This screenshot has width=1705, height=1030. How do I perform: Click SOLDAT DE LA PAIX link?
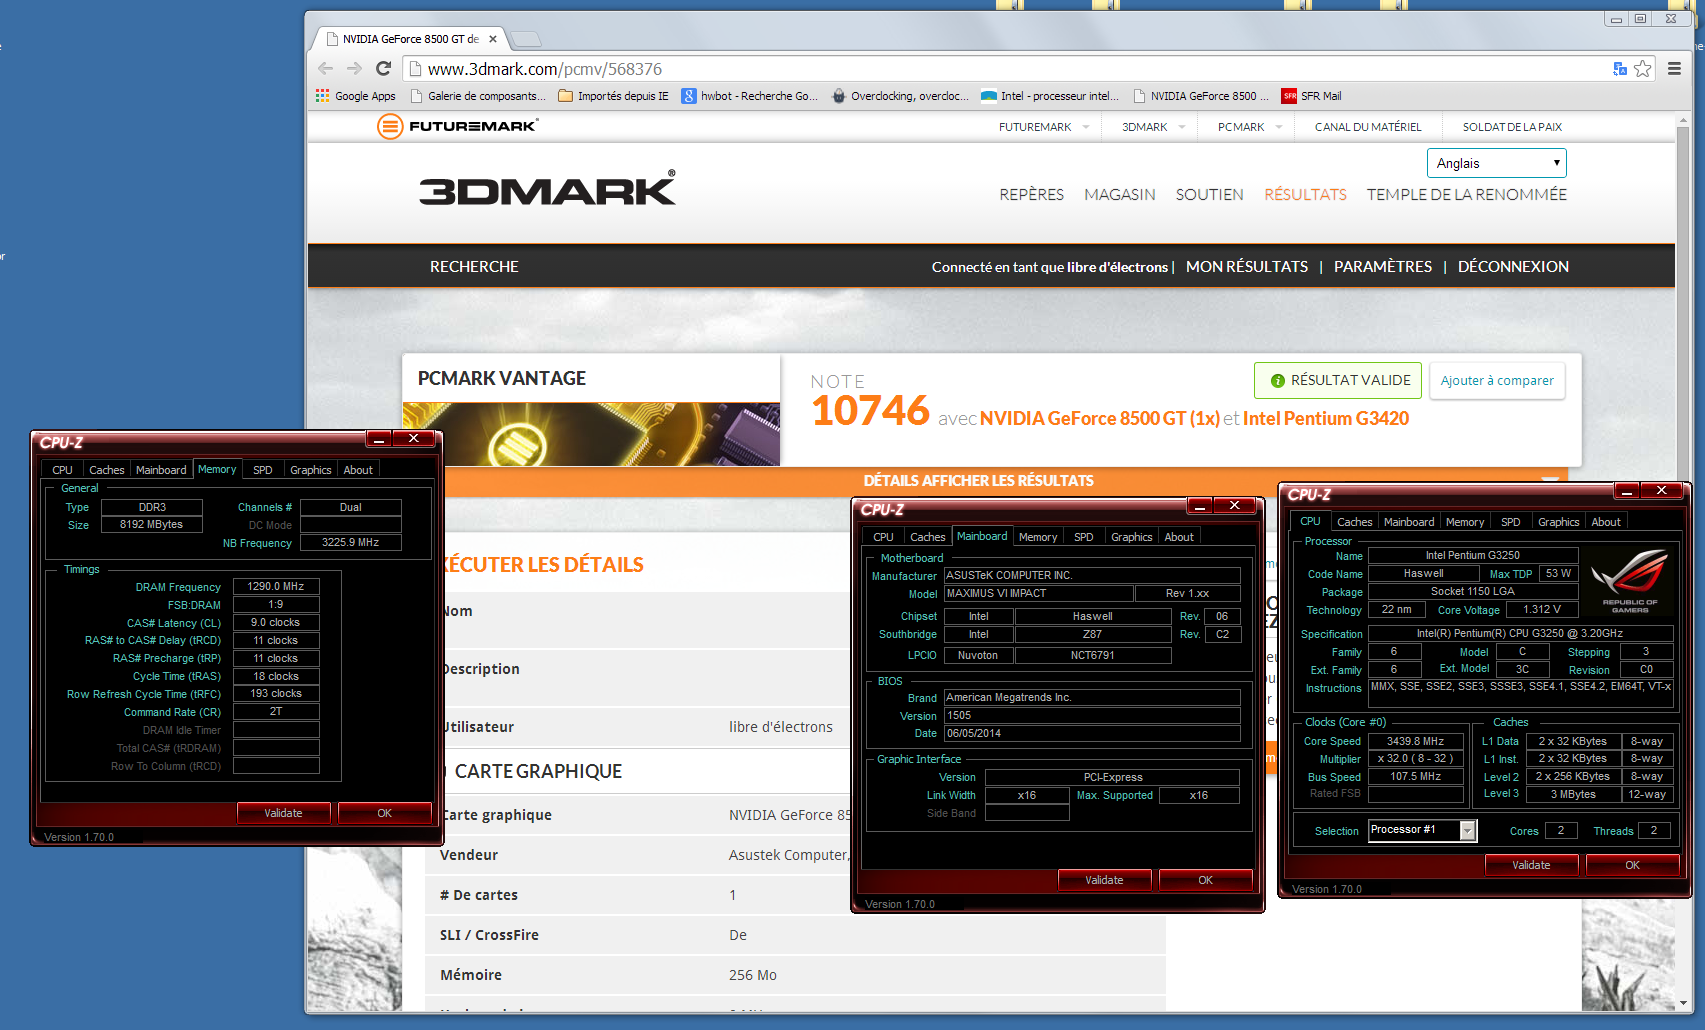(1512, 127)
